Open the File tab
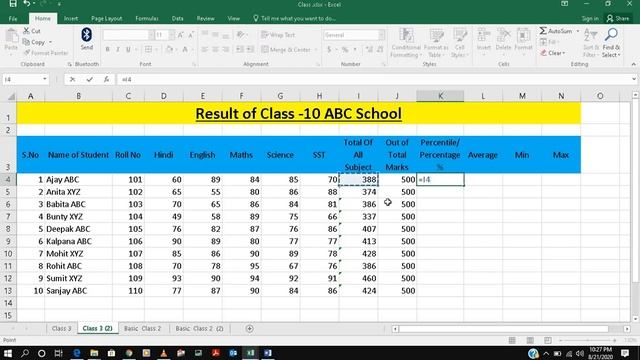Screen dimensions: 640x360 [x=13, y=18]
